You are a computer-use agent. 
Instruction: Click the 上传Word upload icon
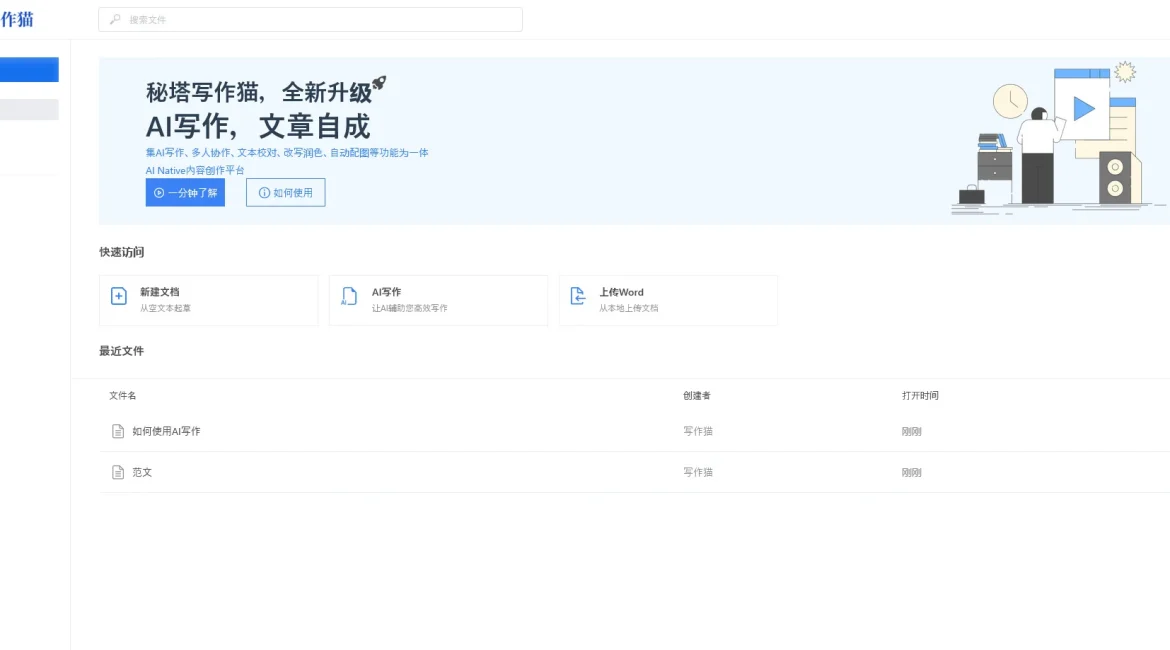click(578, 296)
